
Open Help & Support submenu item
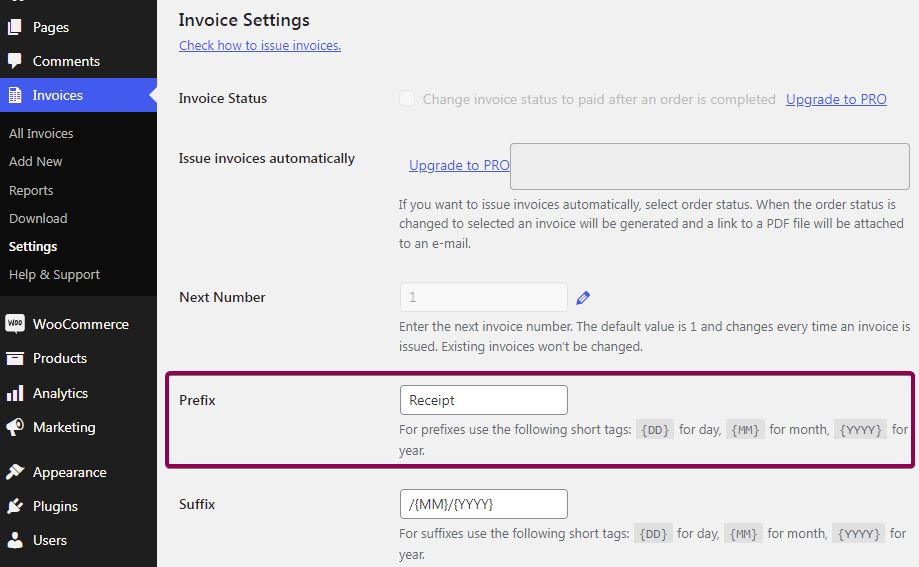click(x=55, y=274)
